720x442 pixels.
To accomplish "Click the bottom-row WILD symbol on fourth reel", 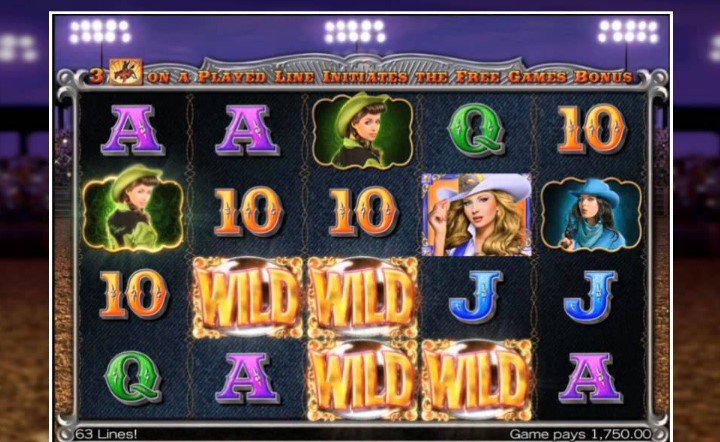I will [x=477, y=380].
